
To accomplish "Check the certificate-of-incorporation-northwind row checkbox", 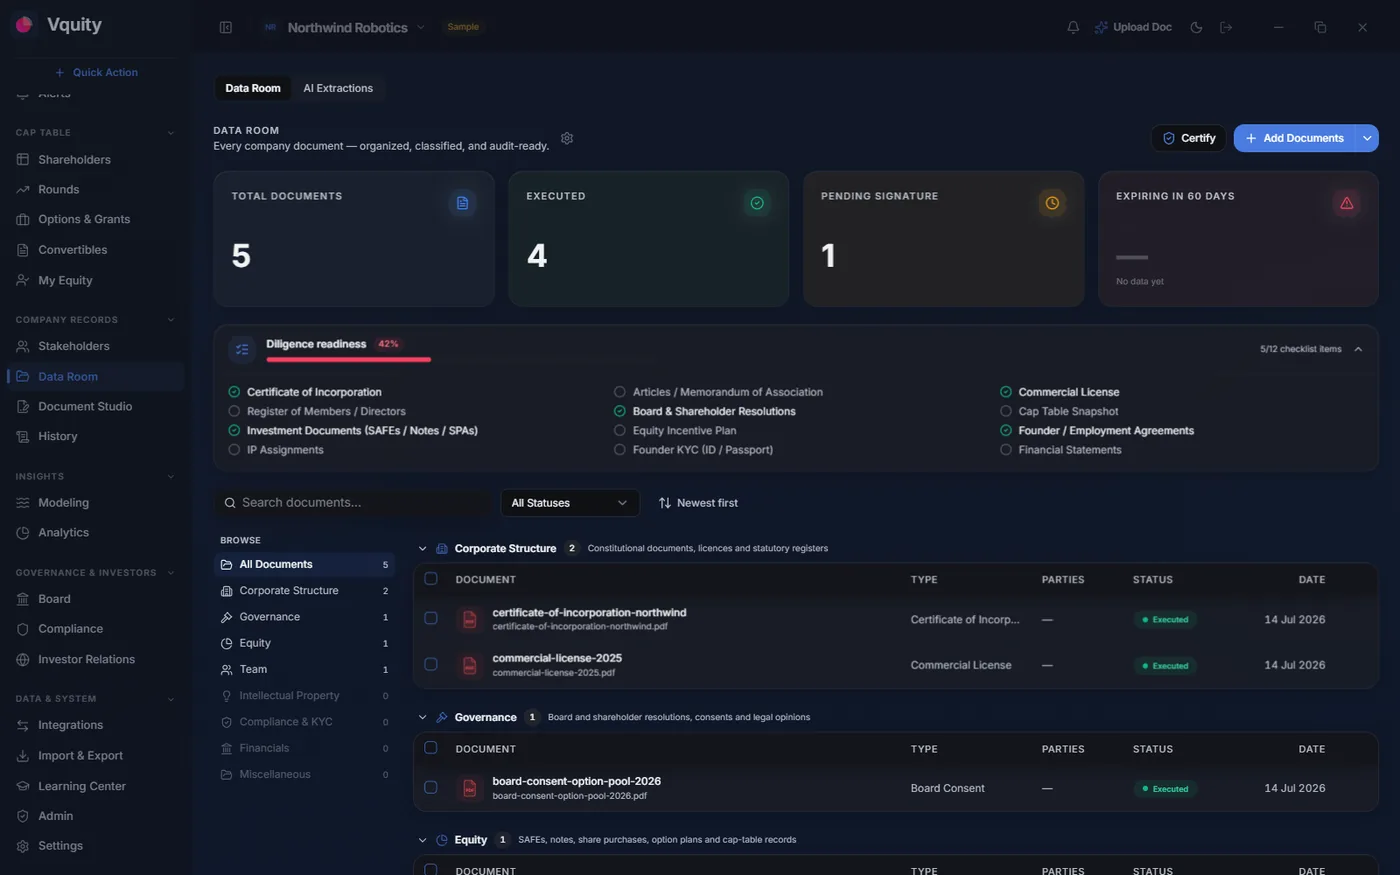I will pyautogui.click(x=431, y=619).
